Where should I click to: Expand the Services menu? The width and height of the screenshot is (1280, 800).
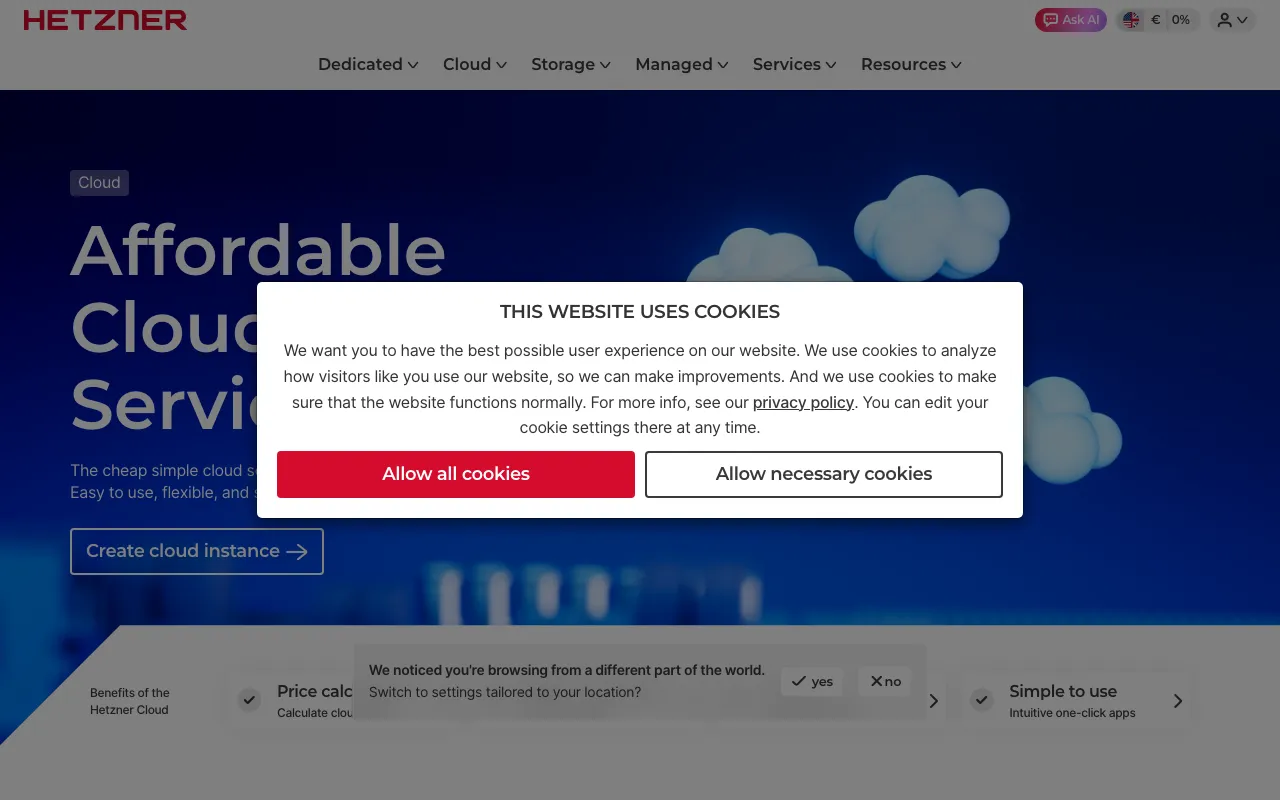[795, 64]
